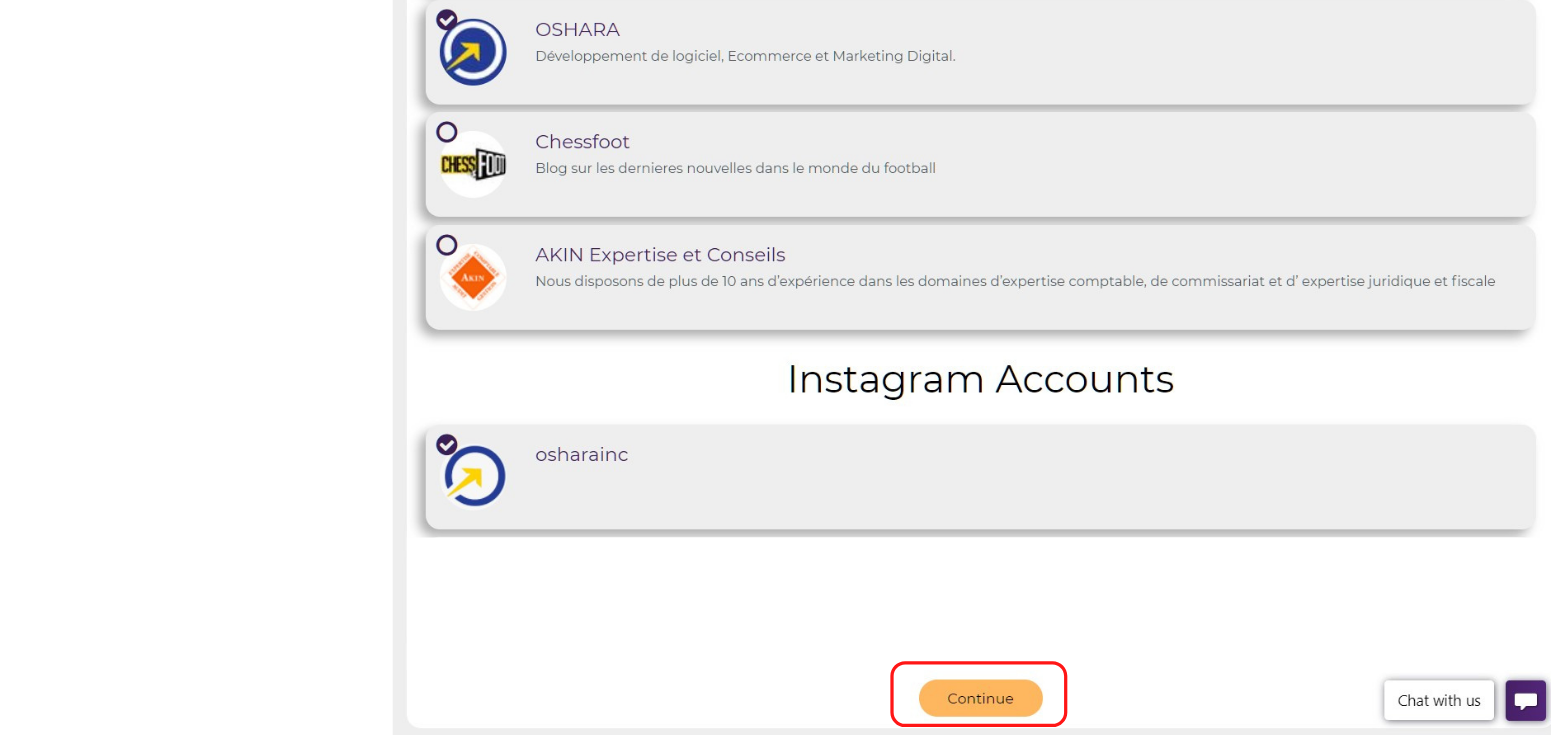This screenshot has width=1551, height=735.
Task: Click the AKIN expertise description text
Action: click(x=1015, y=281)
